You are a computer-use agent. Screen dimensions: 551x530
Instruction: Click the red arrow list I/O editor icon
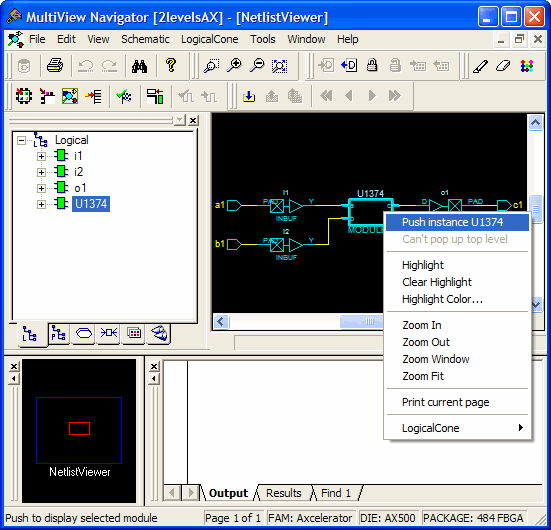tap(93, 96)
